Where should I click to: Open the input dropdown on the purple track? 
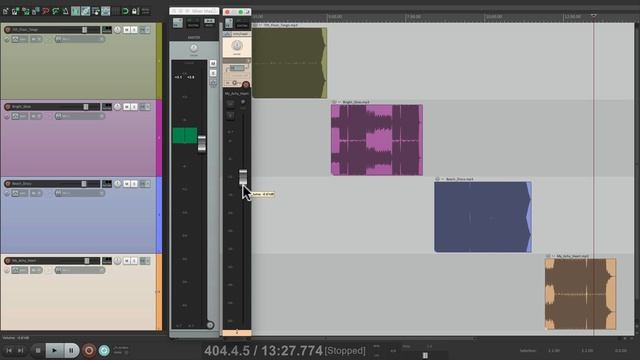tap(80, 116)
